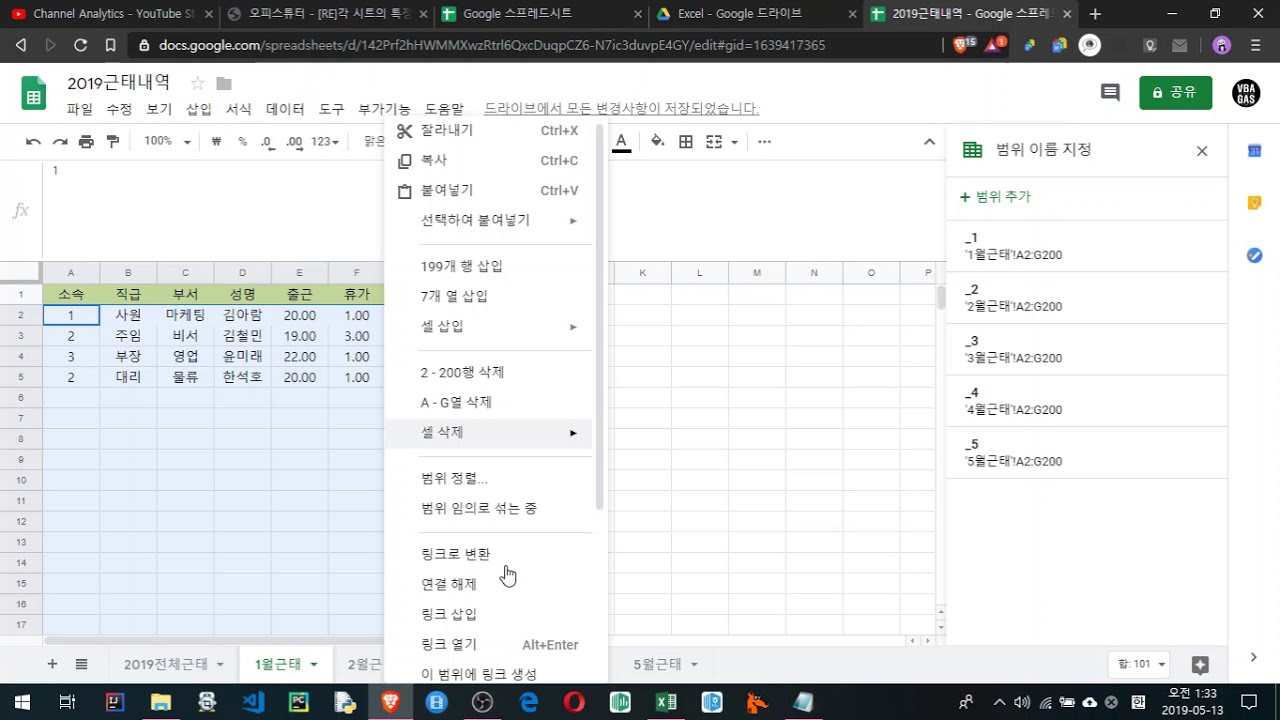Screen dimensions: 1280x720
Task: Choose A - G열 삭제 entry
Action: [488, 402]
